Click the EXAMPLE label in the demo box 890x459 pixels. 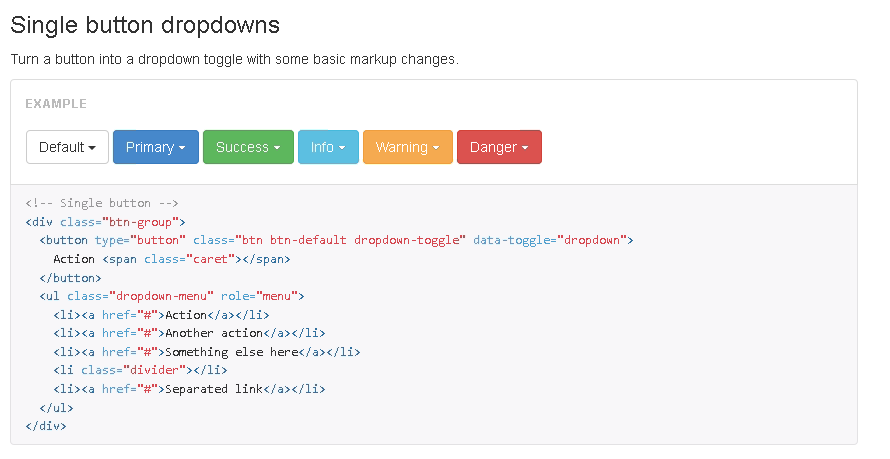[x=56, y=103]
